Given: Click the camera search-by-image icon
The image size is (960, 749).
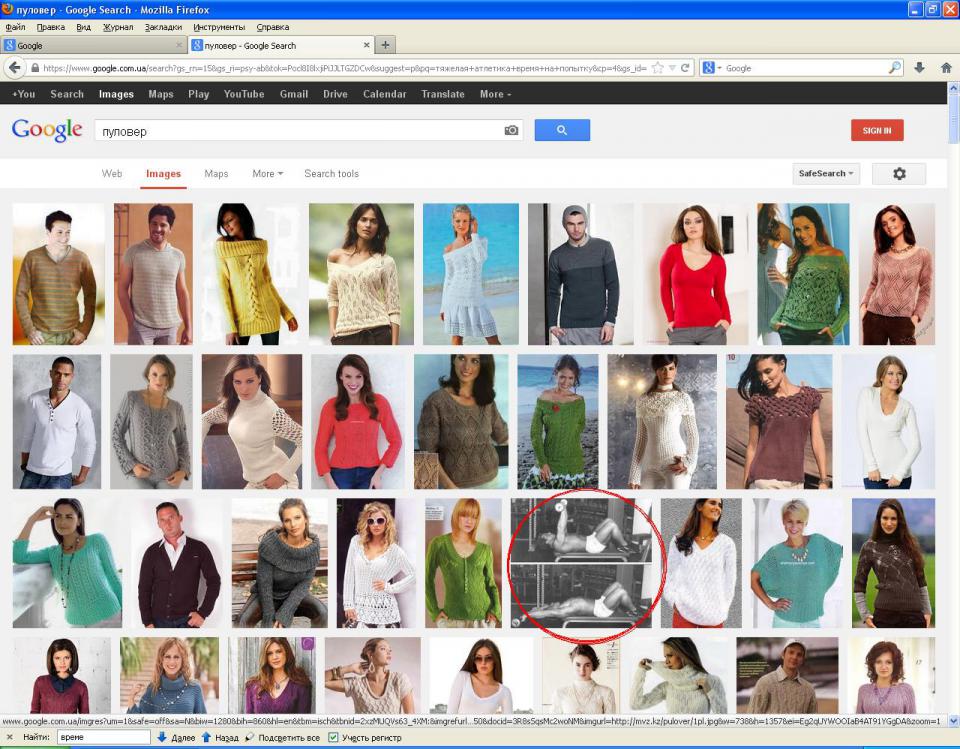Looking at the screenshot, I should click(x=511, y=131).
